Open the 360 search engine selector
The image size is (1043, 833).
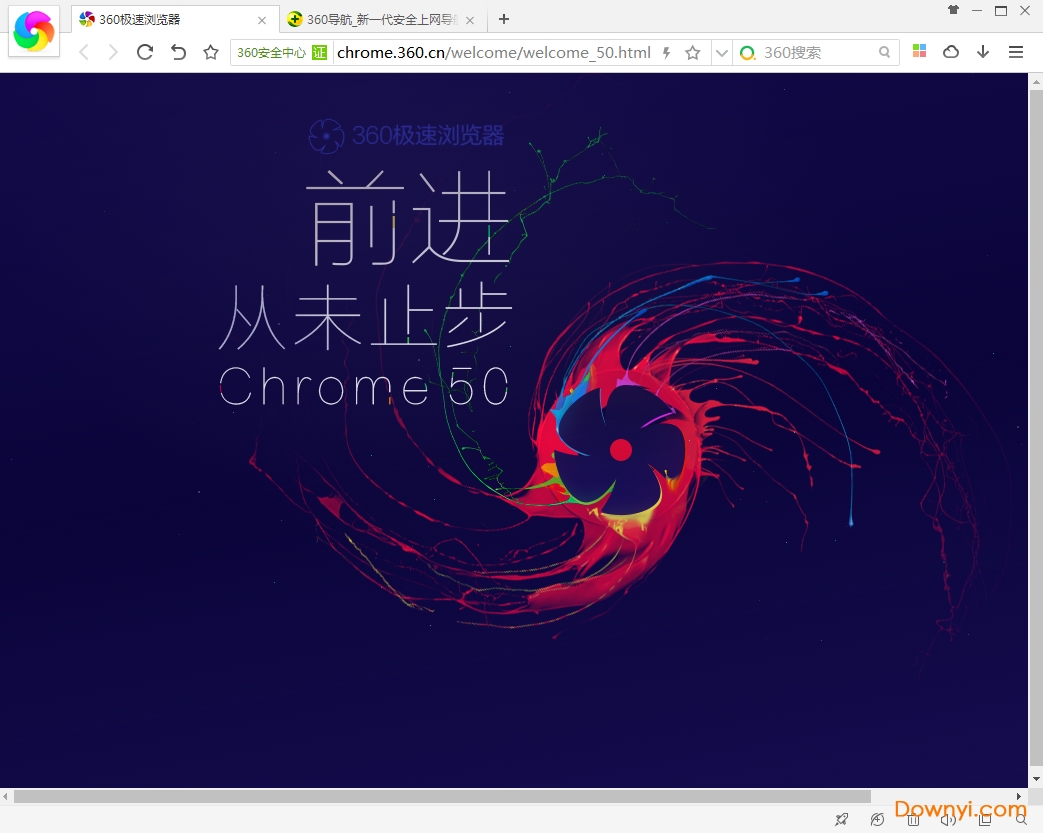749,51
